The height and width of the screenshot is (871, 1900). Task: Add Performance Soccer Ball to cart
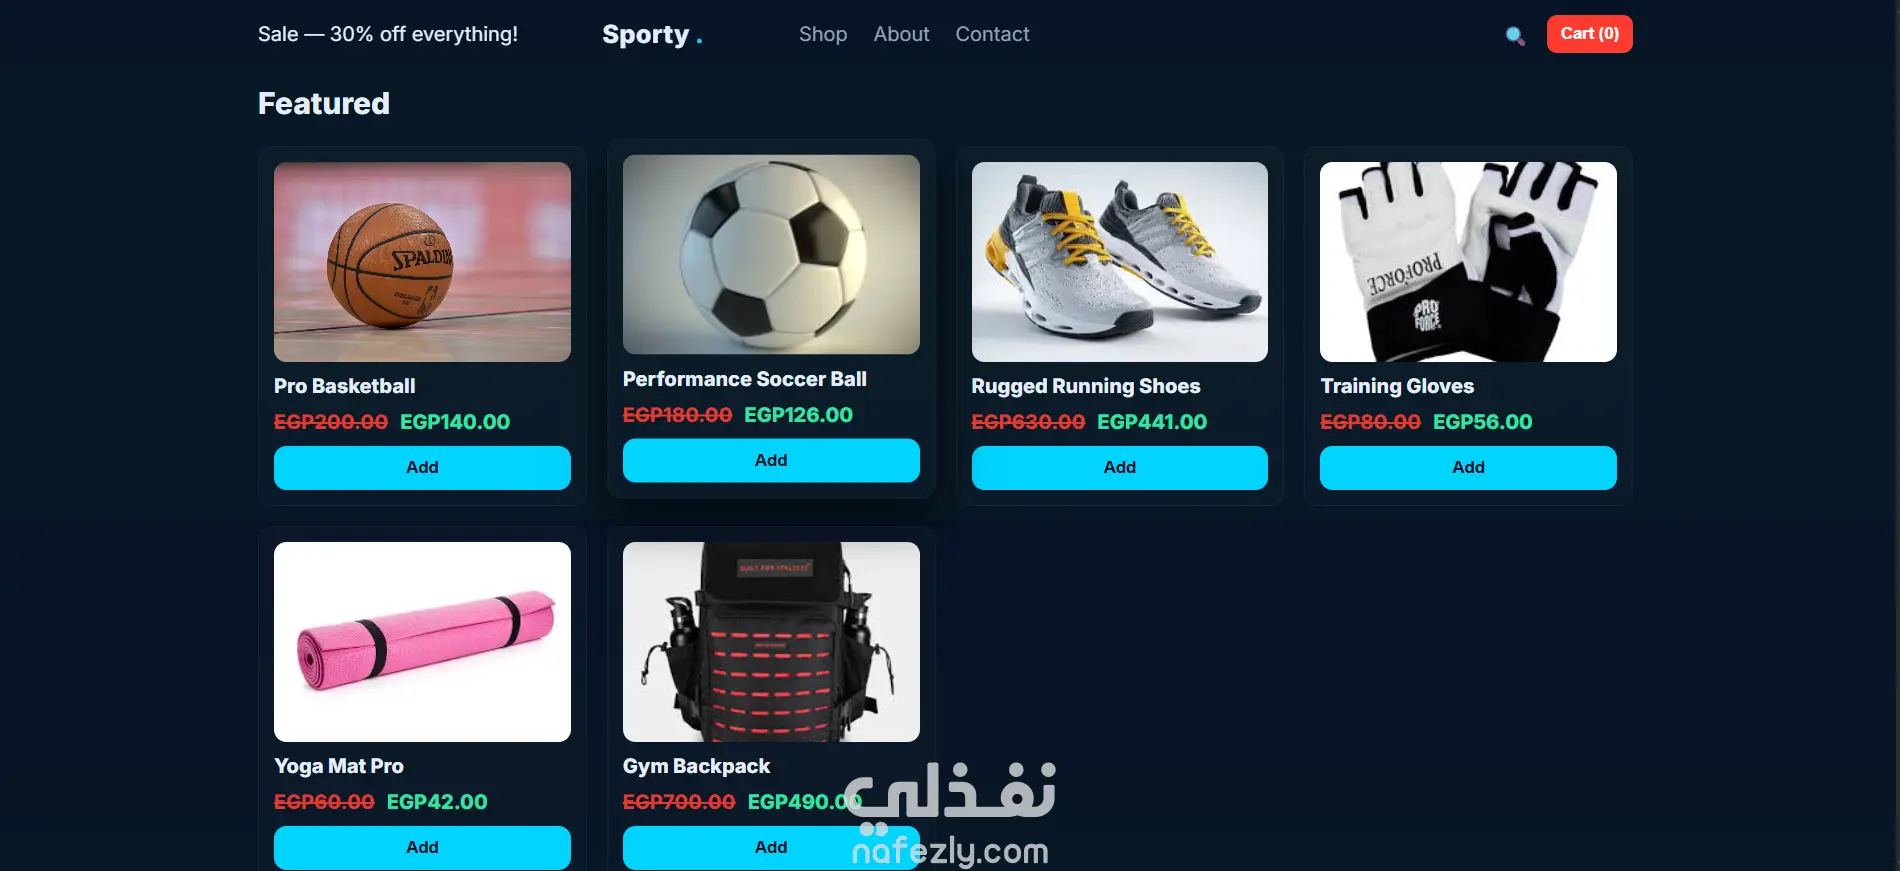click(771, 461)
